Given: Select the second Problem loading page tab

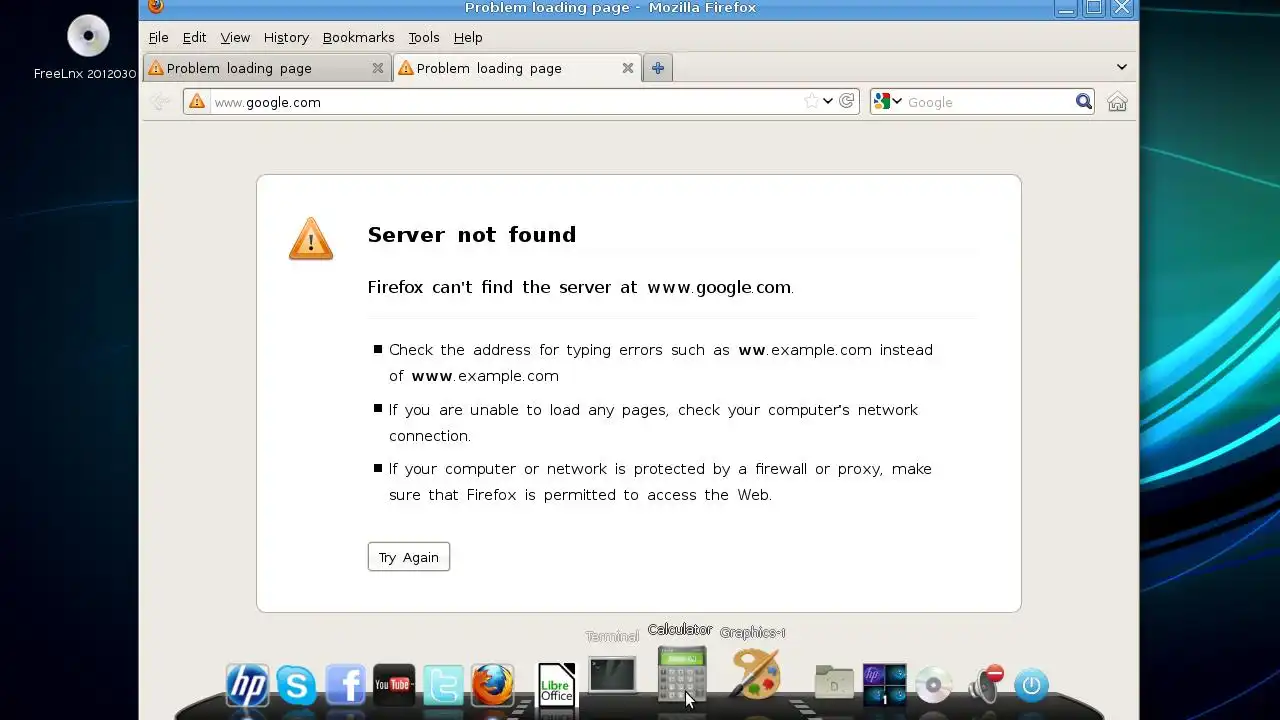Looking at the screenshot, I should tap(516, 68).
